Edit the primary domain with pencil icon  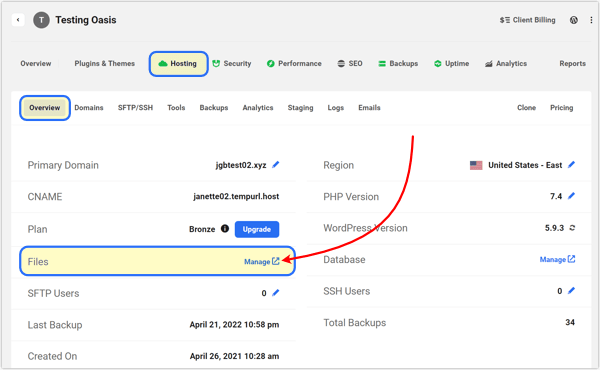[276, 165]
